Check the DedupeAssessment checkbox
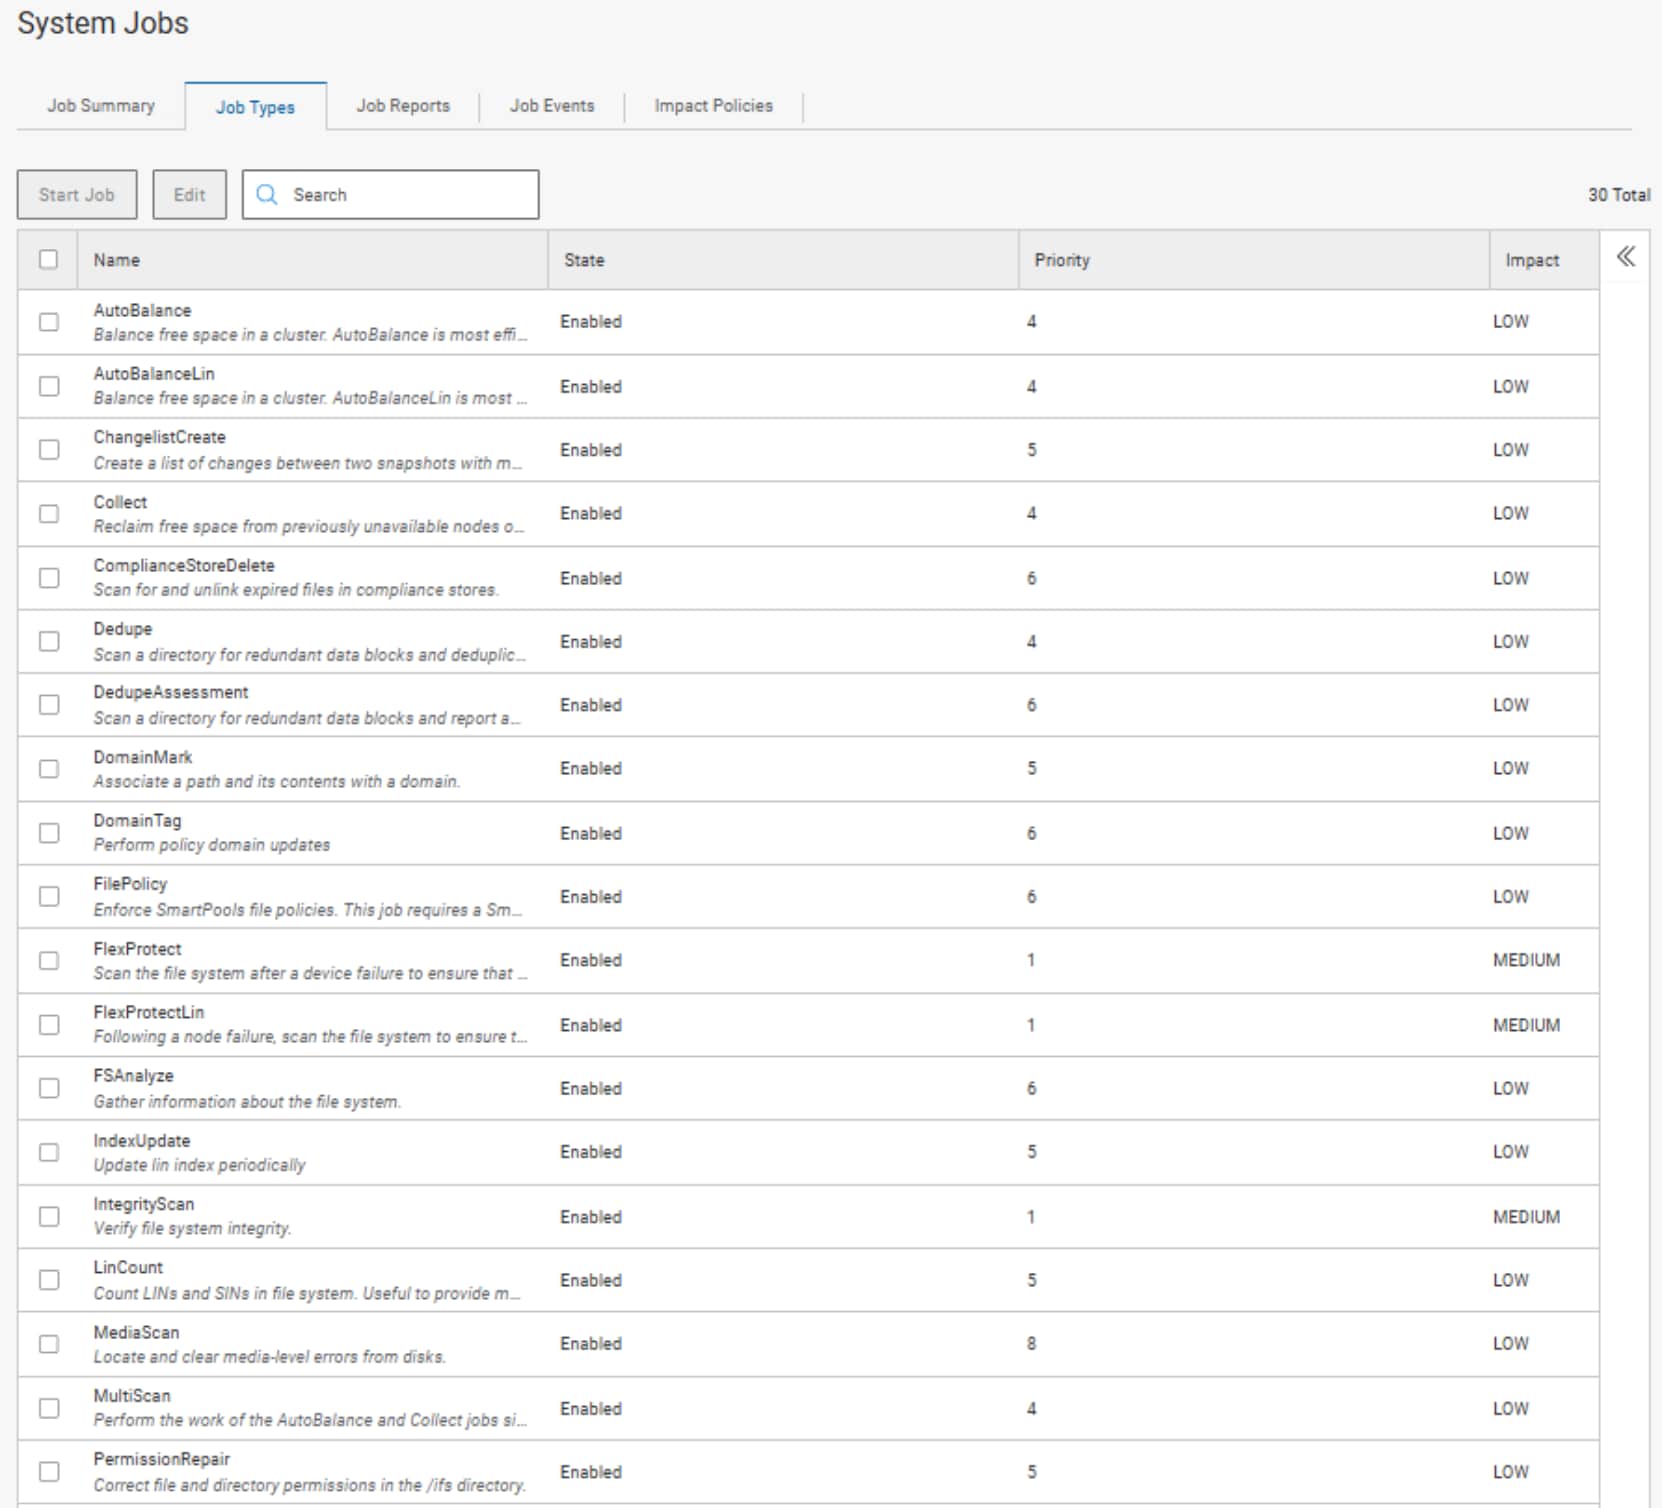Screen dimensions: 1662x1508 pos(48,705)
